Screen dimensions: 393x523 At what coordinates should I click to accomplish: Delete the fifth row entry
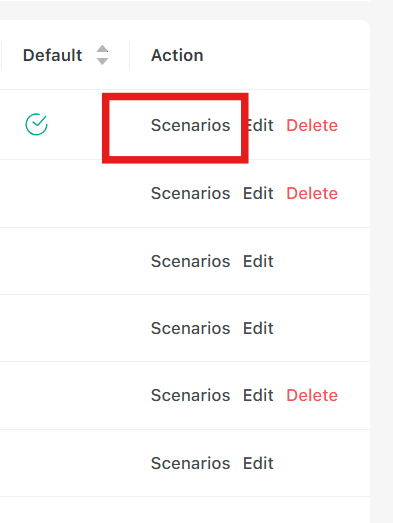[312, 395]
